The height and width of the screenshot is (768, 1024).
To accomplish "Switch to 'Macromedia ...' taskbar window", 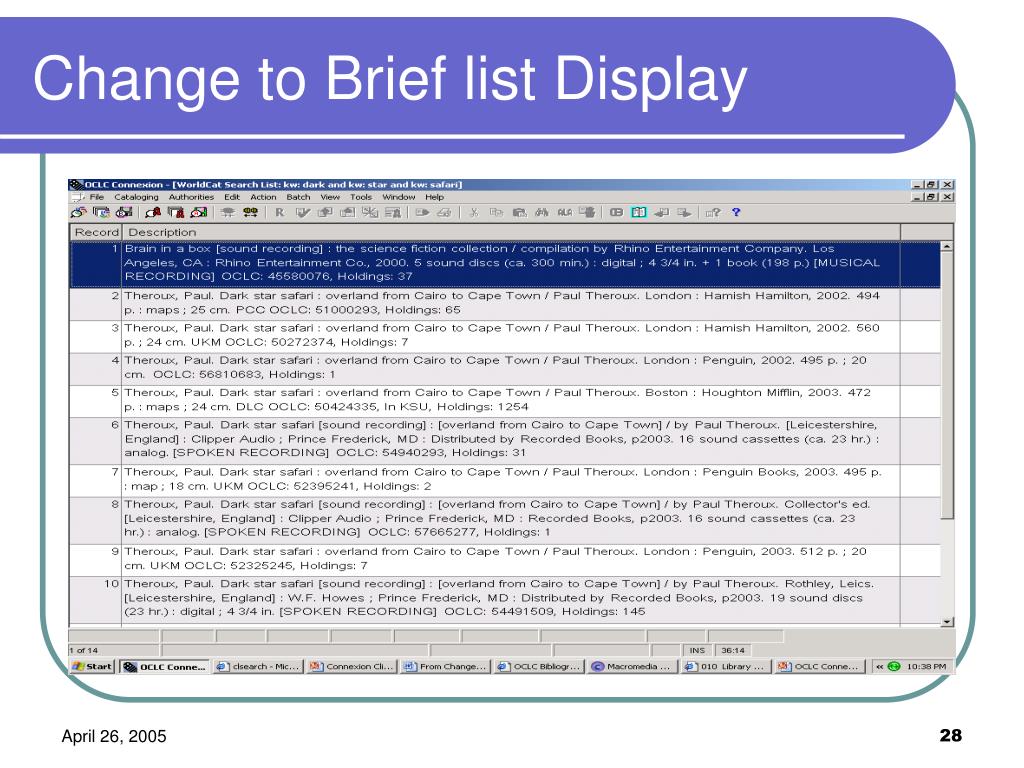I will pos(632,667).
